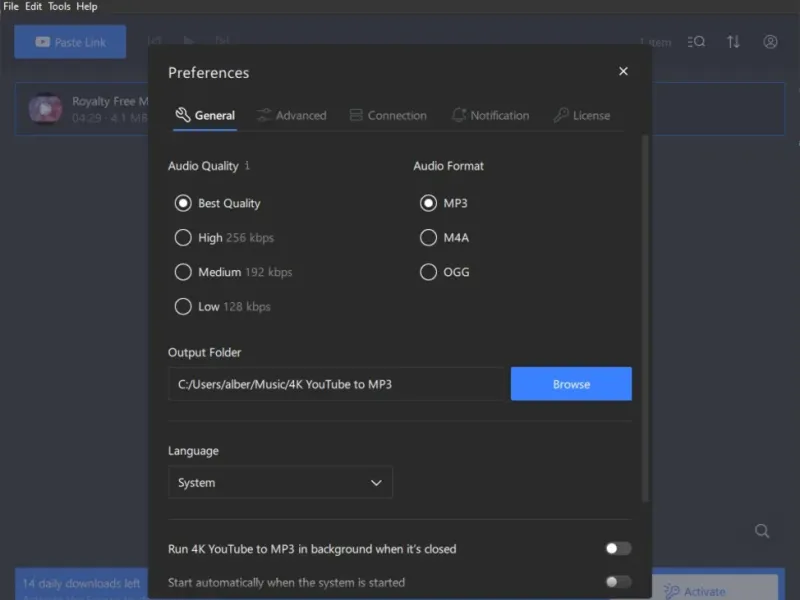Click the play icon in top toolbar
Viewport: 800px width, 600px height.
[189, 40]
